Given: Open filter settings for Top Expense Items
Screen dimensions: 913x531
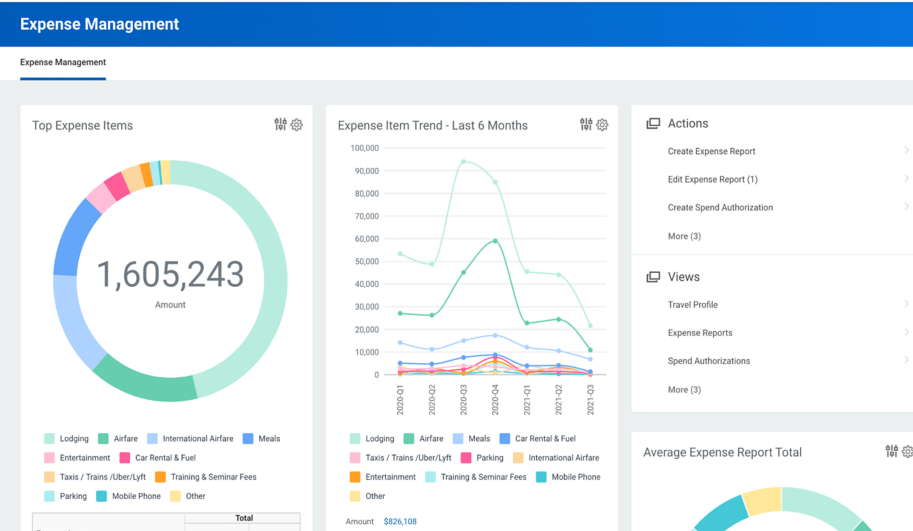Looking at the screenshot, I should pyautogui.click(x=281, y=125).
